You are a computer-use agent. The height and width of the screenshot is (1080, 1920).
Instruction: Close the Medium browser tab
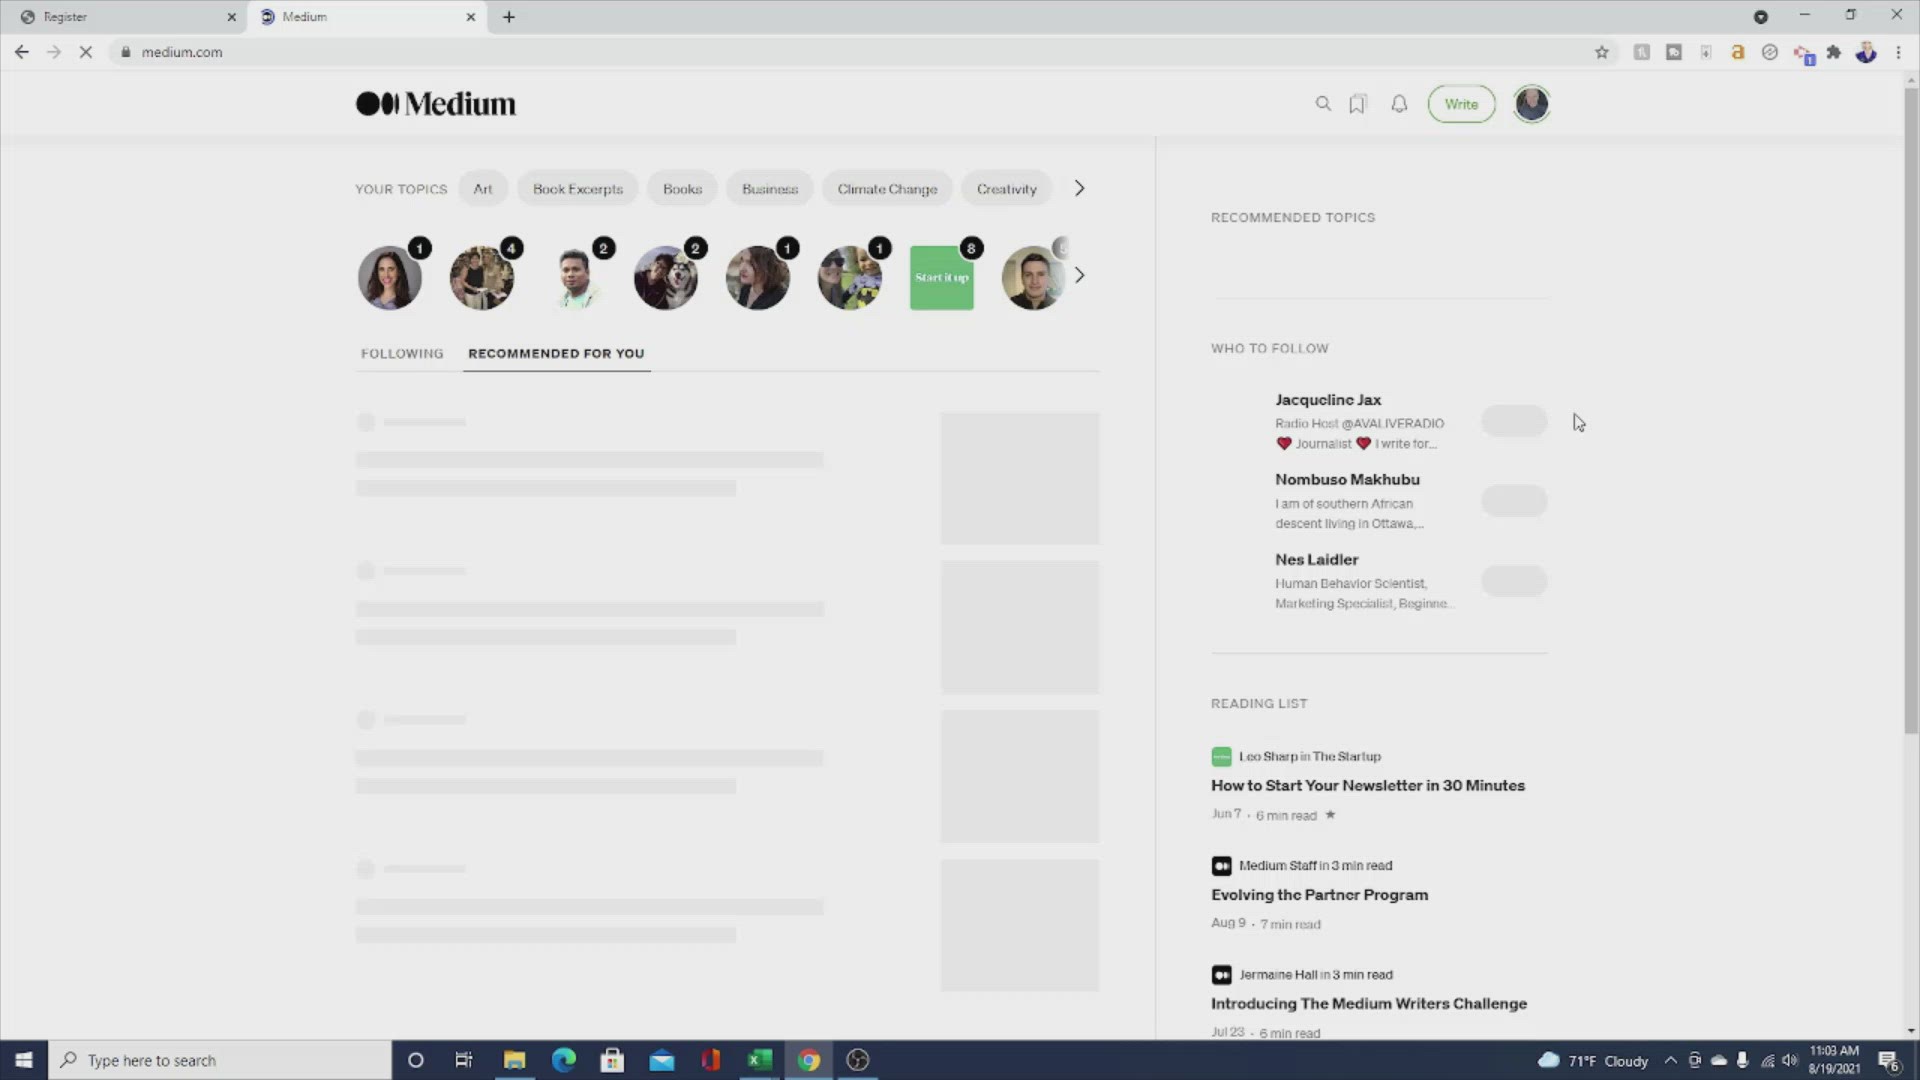471,17
